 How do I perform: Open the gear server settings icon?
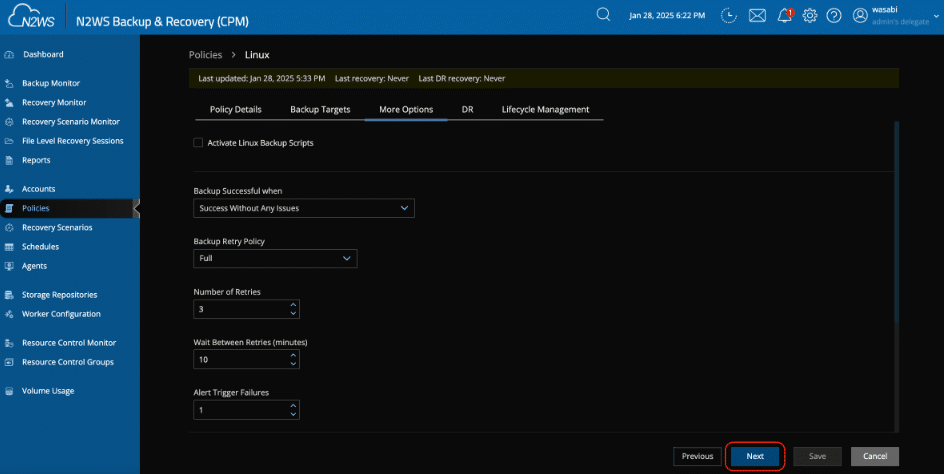pos(810,16)
